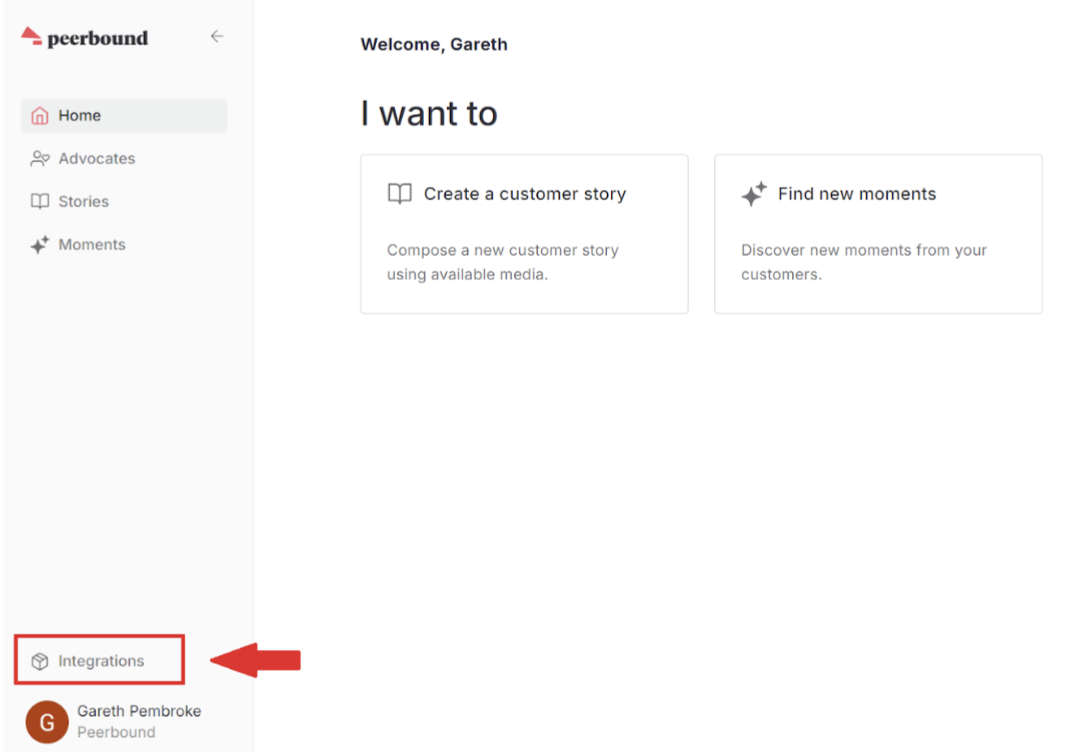The height and width of the screenshot is (752, 1070).
Task: Collapse the sidebar with the back arrow
Action: tap(217, 36)
